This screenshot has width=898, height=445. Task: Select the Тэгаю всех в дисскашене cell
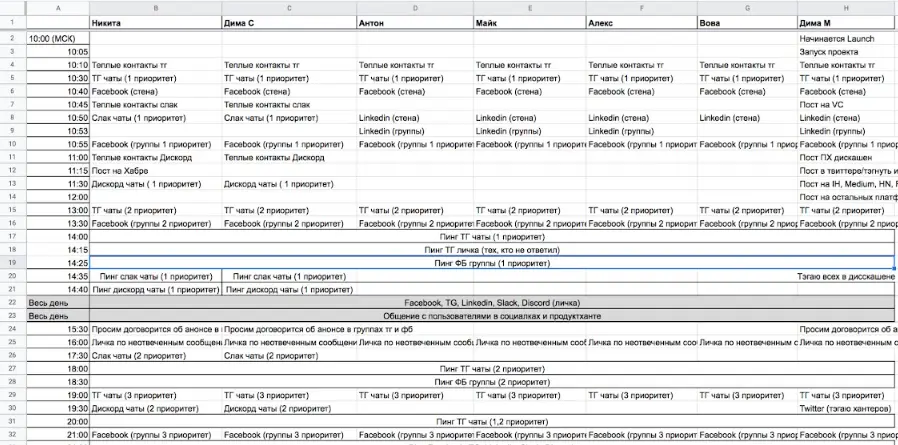click(x=848, y=276)
